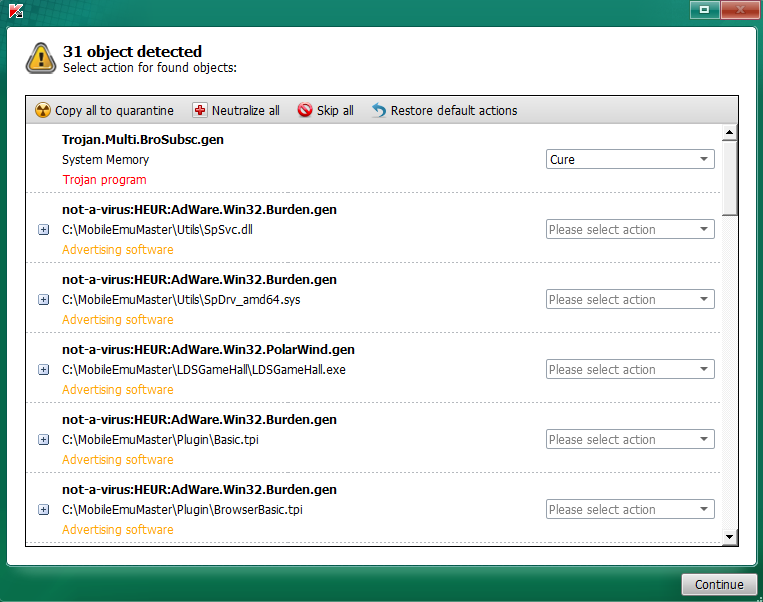The image size is (763, 602).
Task: Select Trojan.Multi.BroSubsc.gen threat name
Action: click(x=143, y=140)
